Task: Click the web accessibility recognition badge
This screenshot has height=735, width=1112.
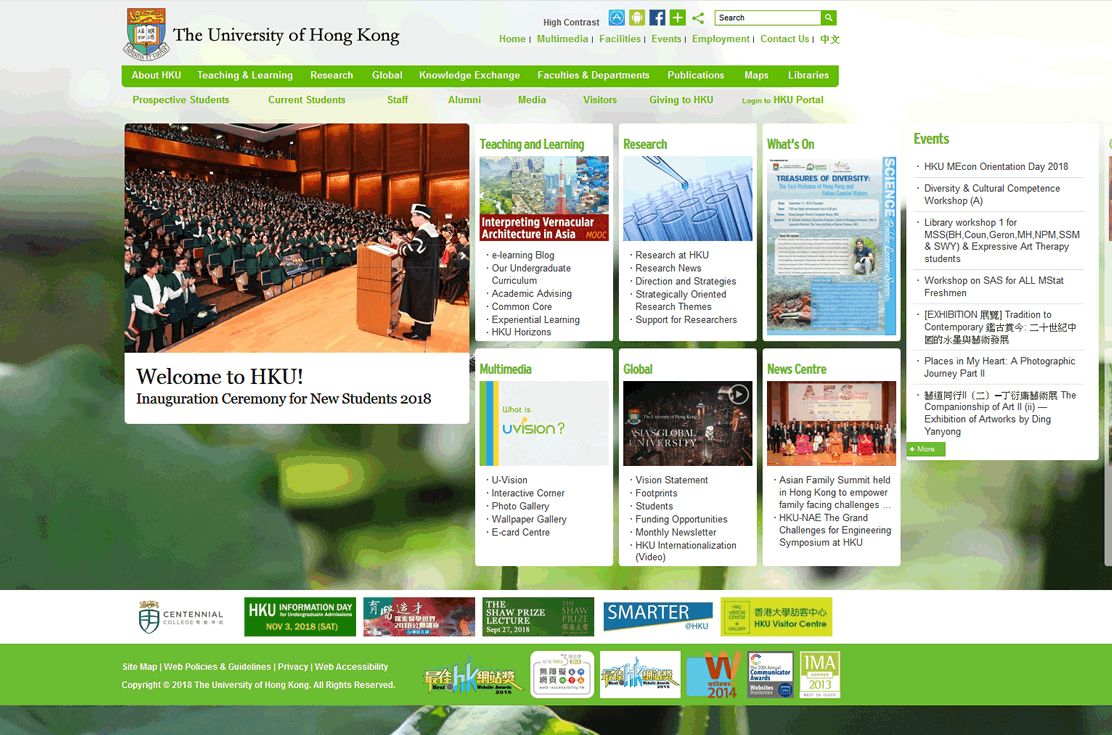Action: pyautogui.click(x=562, y=675)
